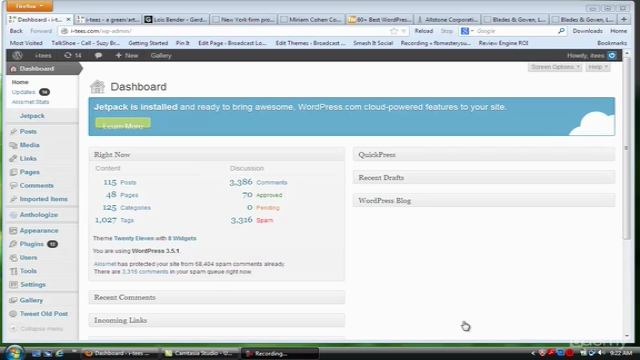Close the Dashboard browser tab
The height and width of the screenshot is (360, 640).
(69, 19)
